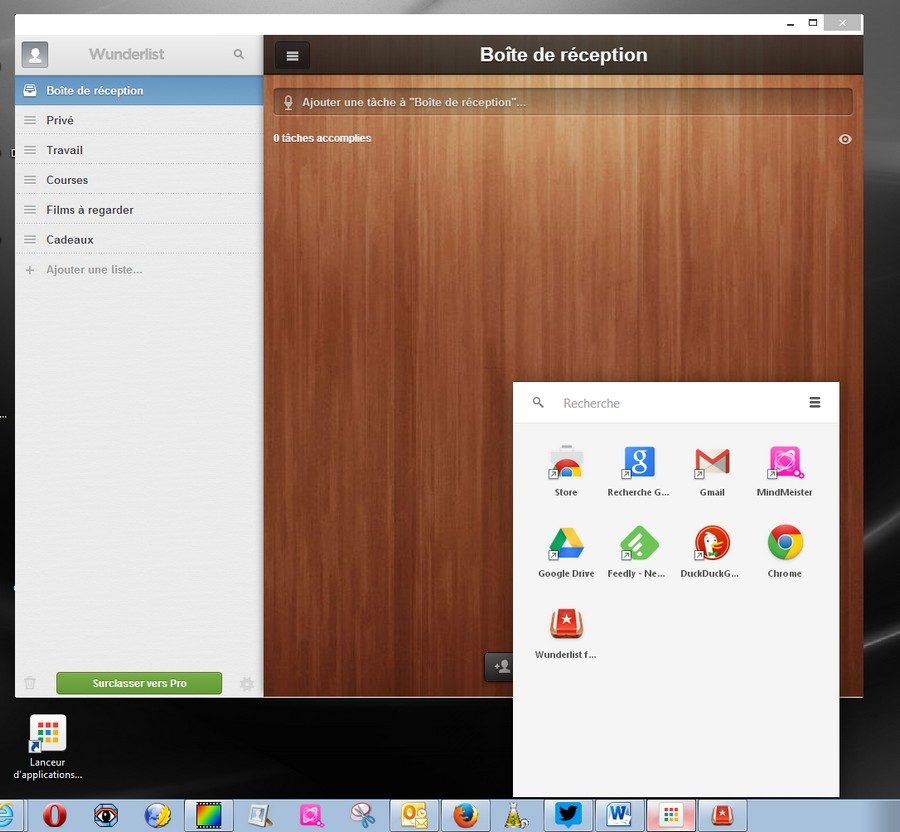The image size is (900, 832).
Task: Click the Wunderlist app launcher icon
Action: [x=566, y=625]
